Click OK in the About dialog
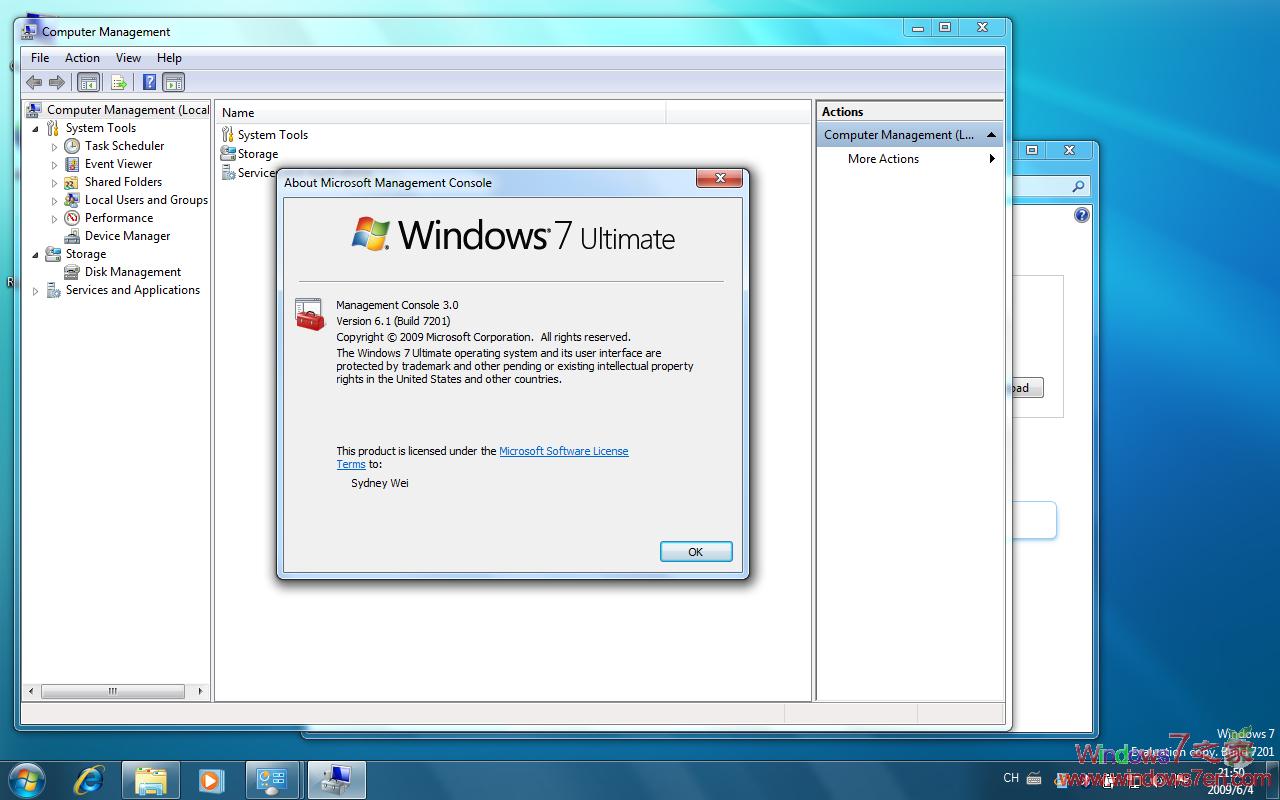The height and width of the screenshot is (800, 1280). [696, 552]
